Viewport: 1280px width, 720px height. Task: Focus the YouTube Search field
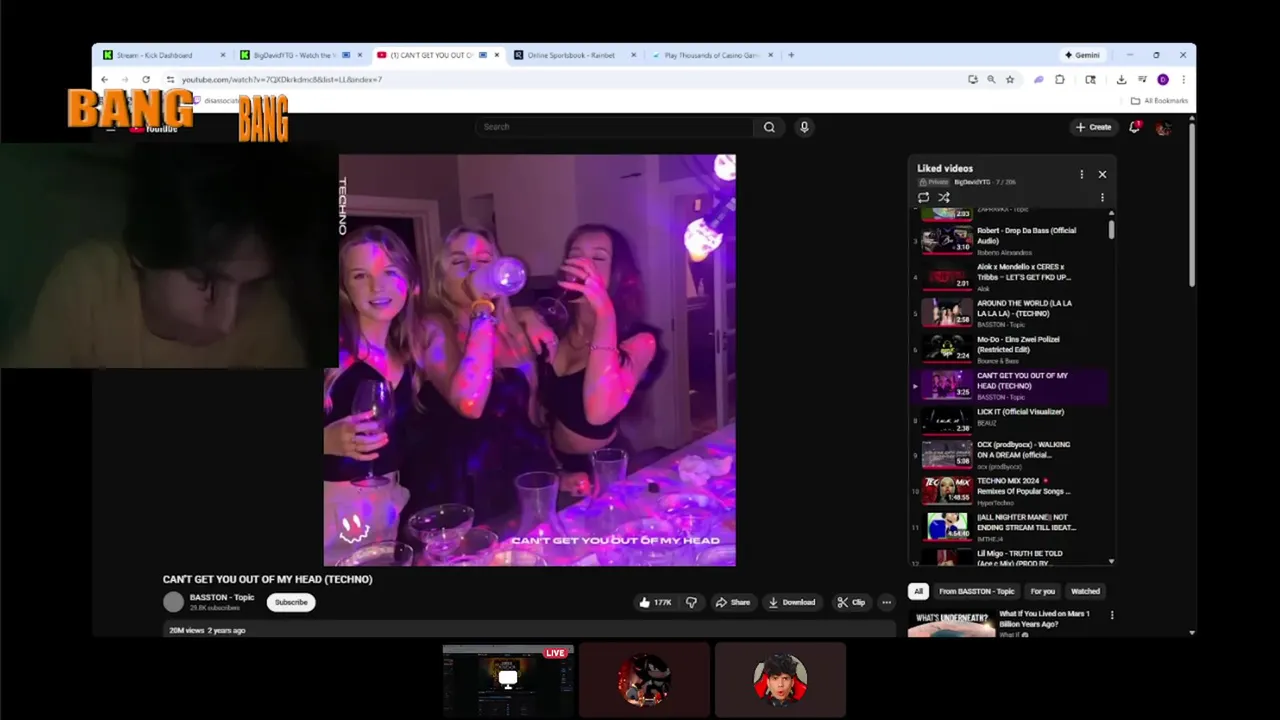(615, 127)
